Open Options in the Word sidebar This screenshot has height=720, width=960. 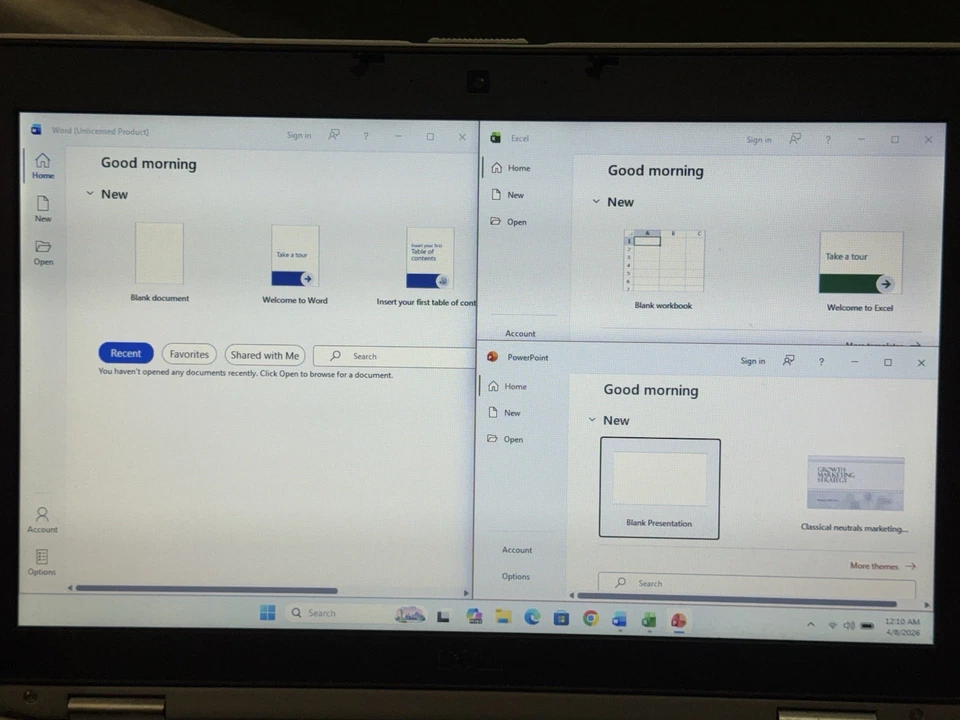[x=42, y=561]
